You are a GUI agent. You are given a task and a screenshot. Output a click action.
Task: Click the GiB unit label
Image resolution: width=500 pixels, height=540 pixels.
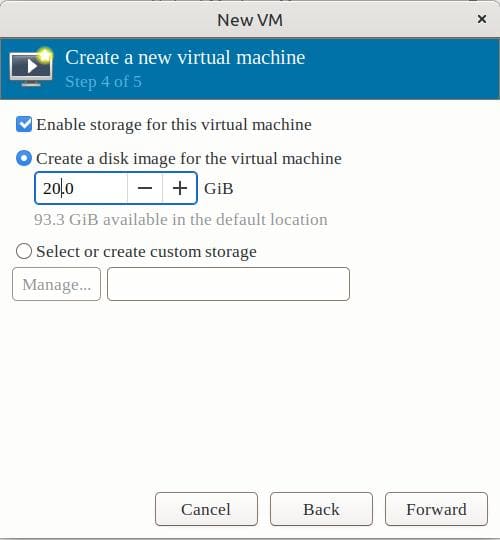[x=219, y=189]
